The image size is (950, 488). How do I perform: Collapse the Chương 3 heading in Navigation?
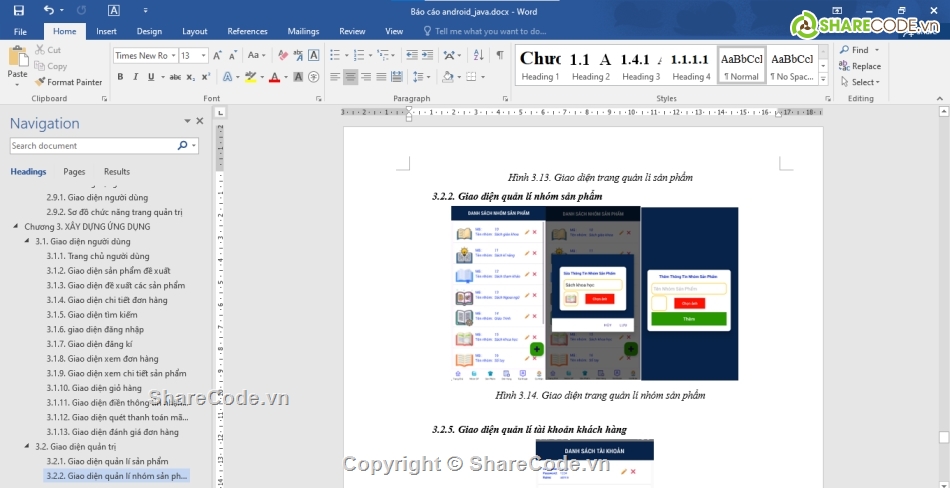pyautogui.click(x=16, y=227)
